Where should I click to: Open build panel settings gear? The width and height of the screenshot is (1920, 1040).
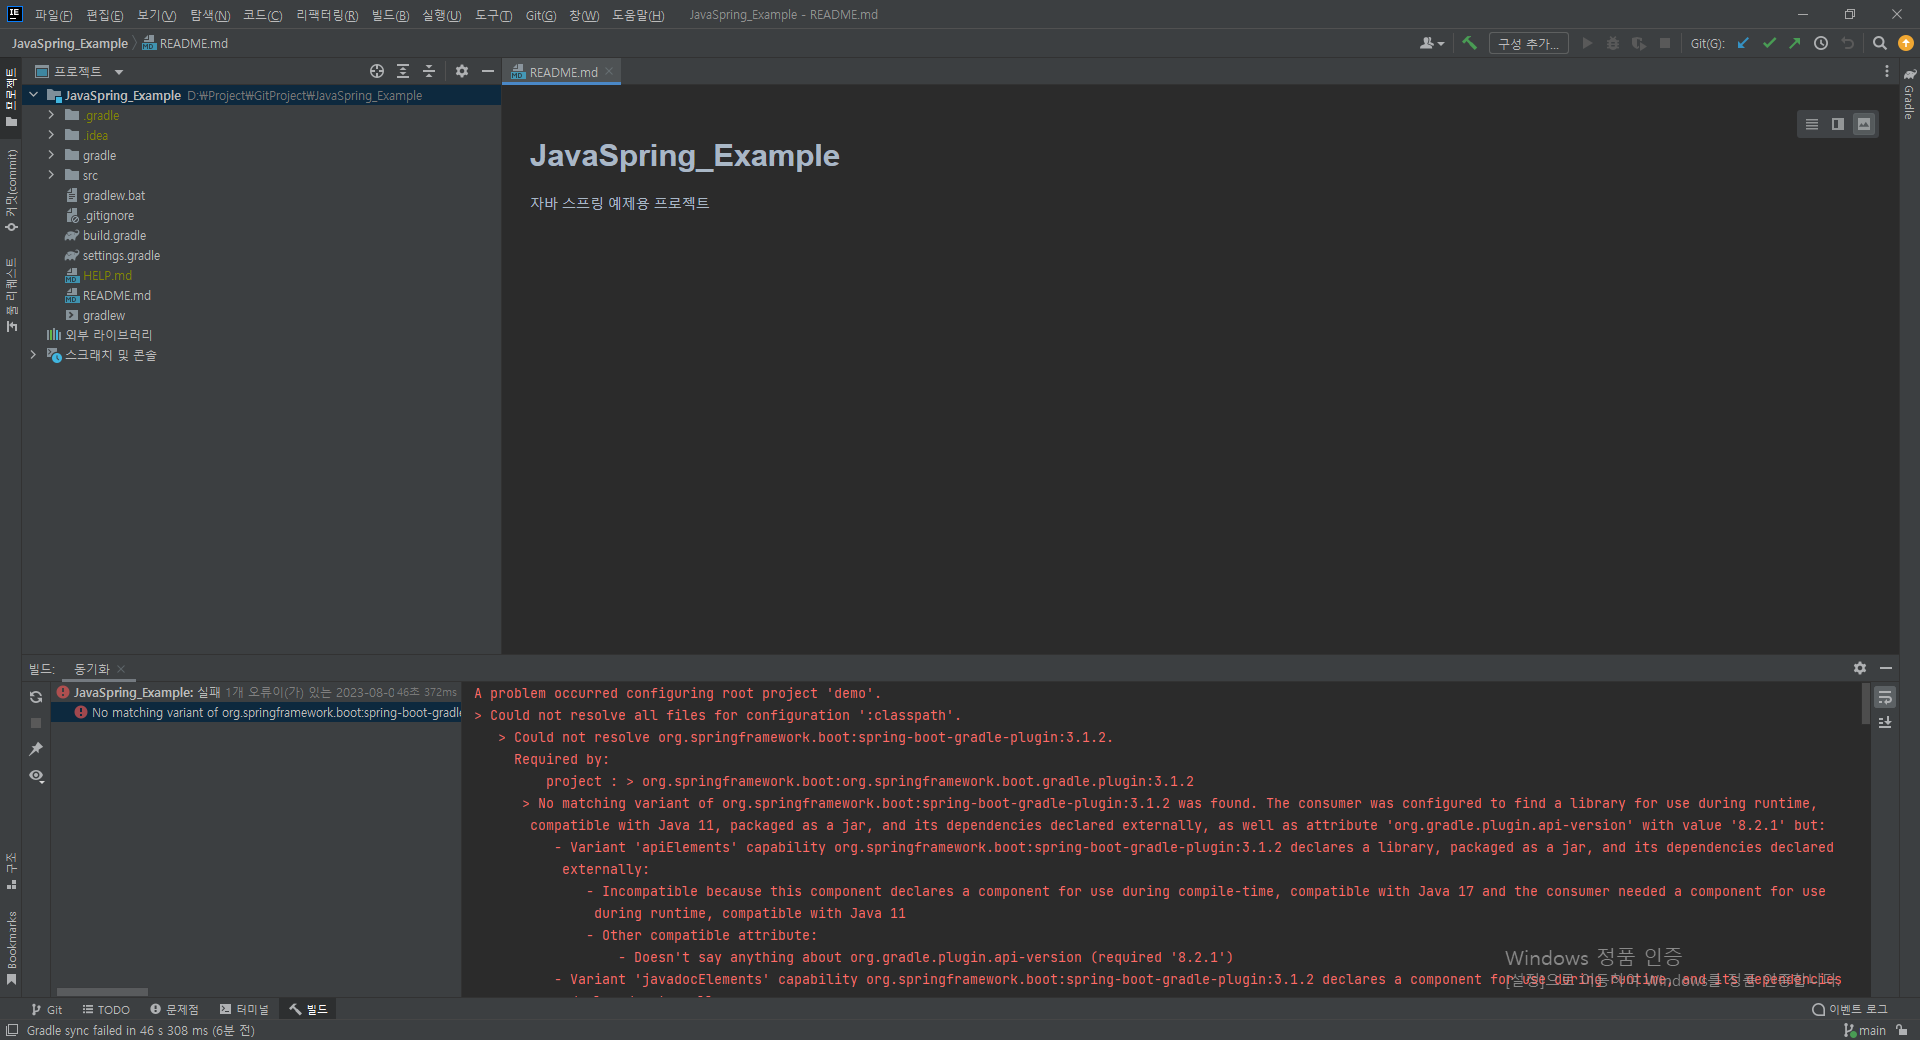point(1859,668)
